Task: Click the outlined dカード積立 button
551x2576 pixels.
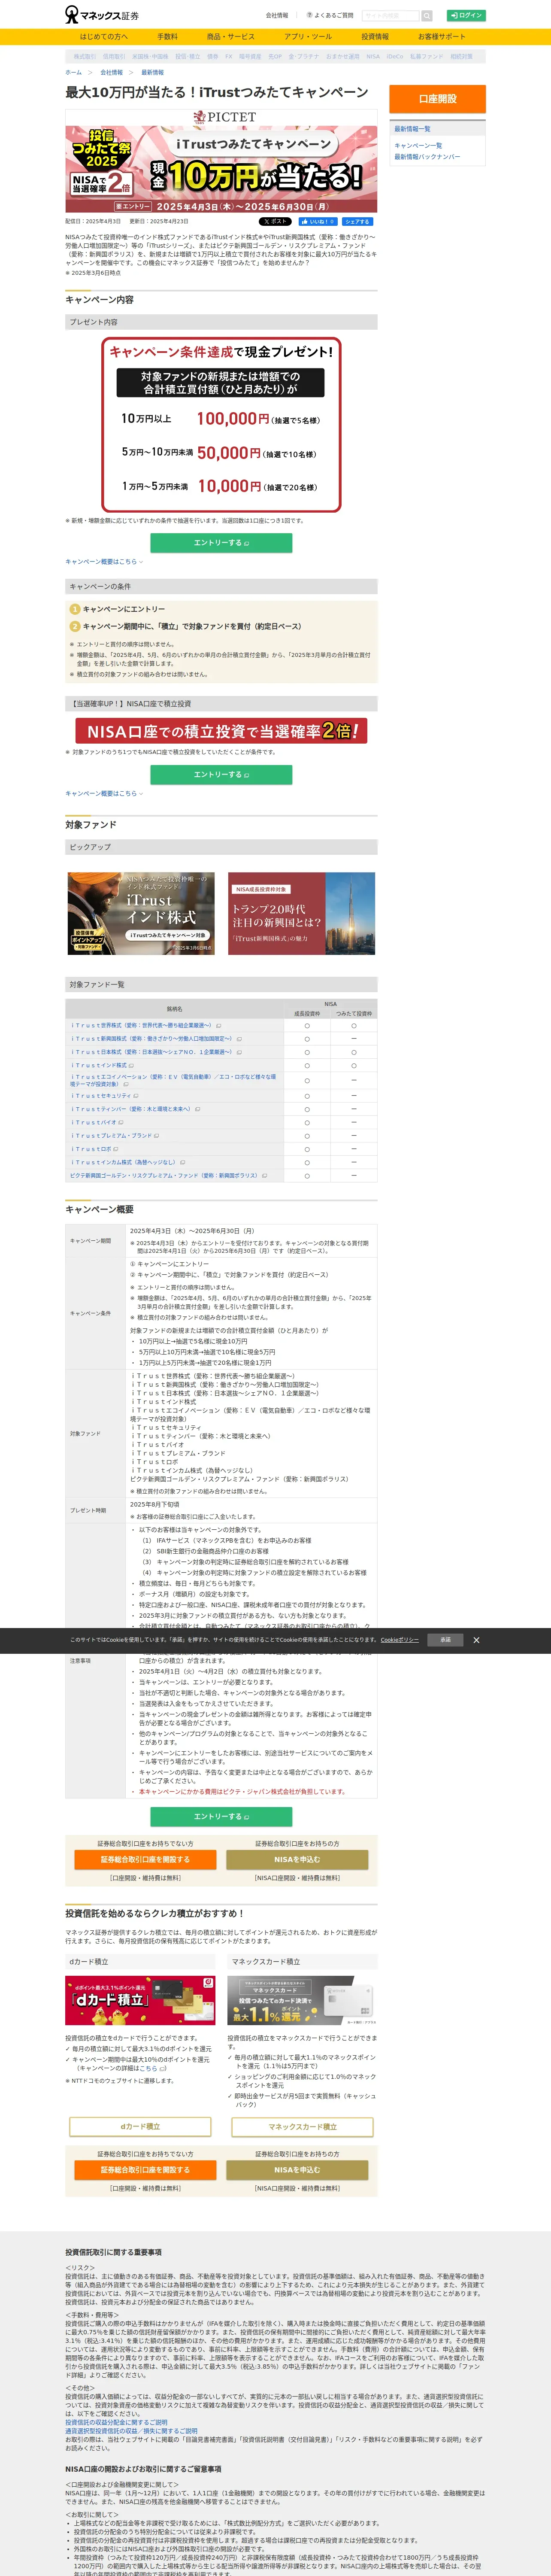Action: (x=140, y=2126)
